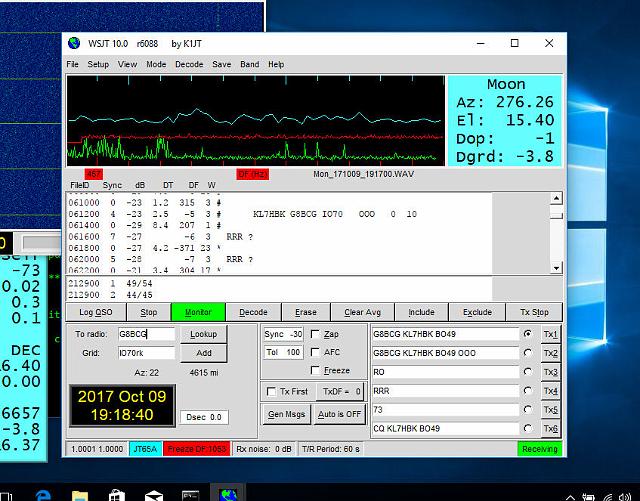Click the Tx1 transmit button

pyautogui.click(x=550, y=334)
